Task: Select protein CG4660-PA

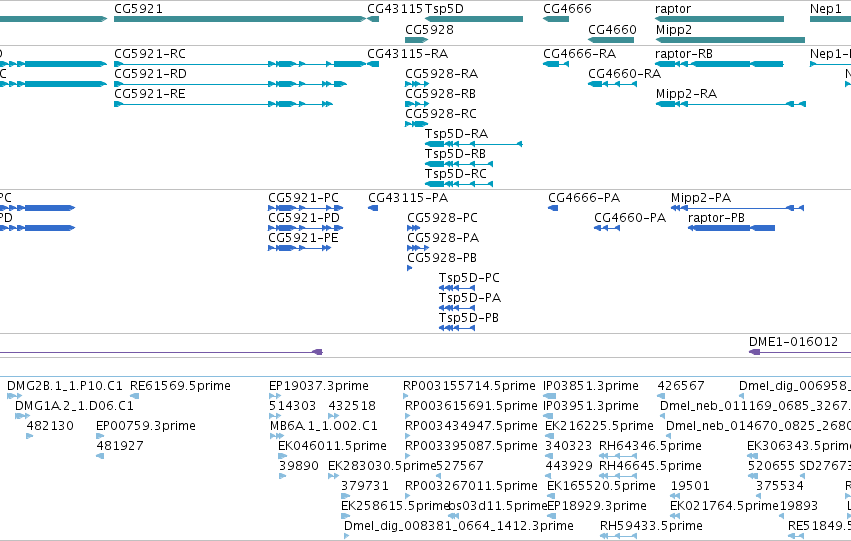Action: tap(630, 218)
